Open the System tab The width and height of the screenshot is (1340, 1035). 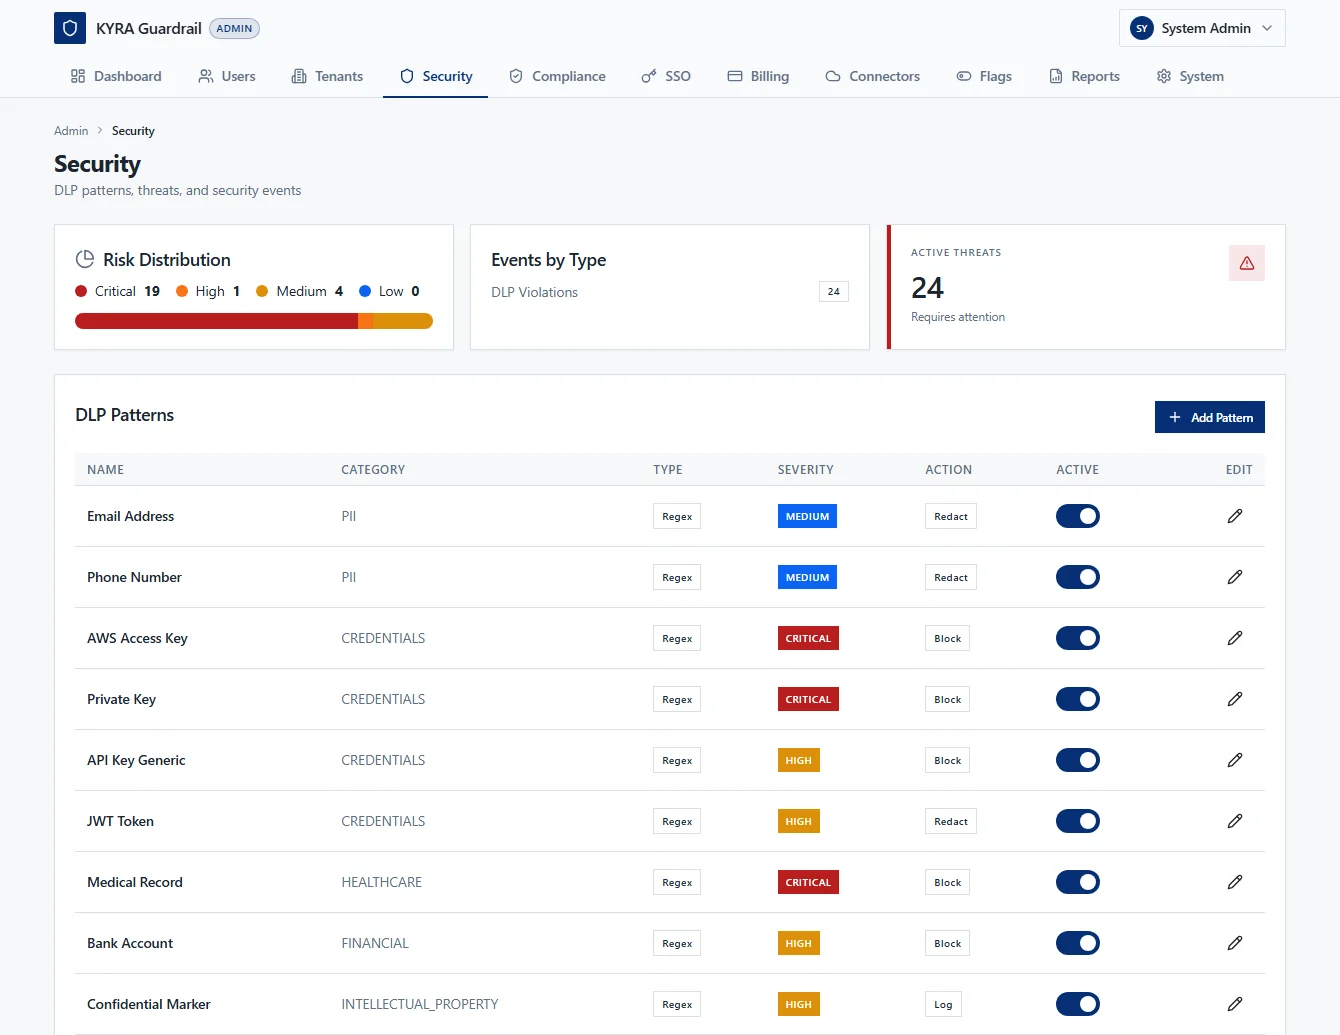(x=1190, y=76)
